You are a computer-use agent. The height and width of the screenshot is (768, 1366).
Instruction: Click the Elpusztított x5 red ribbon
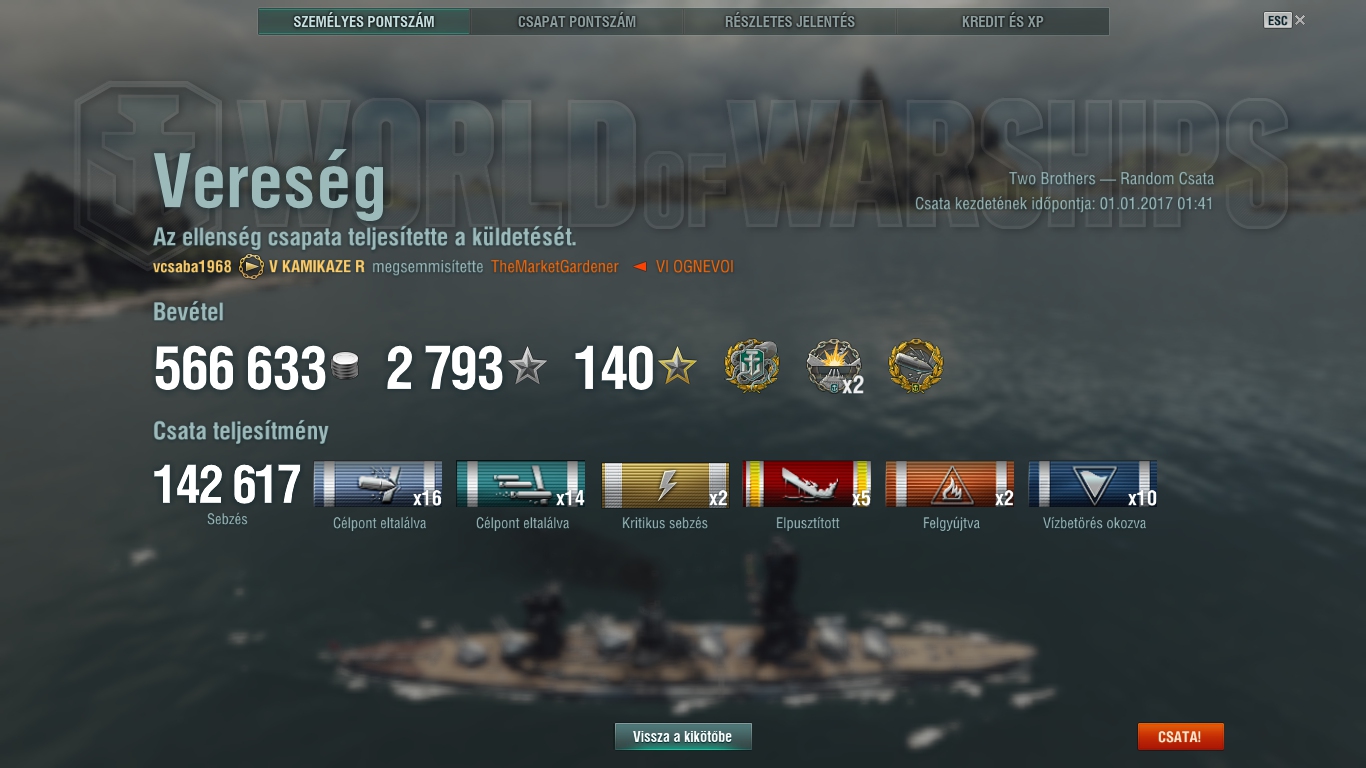coord(808,484)
